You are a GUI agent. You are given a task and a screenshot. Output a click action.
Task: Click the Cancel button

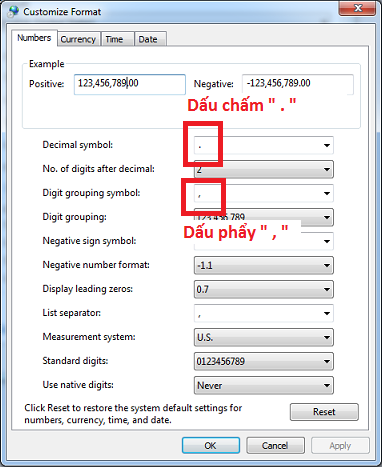pyautogui.click(x=275, y=446)
